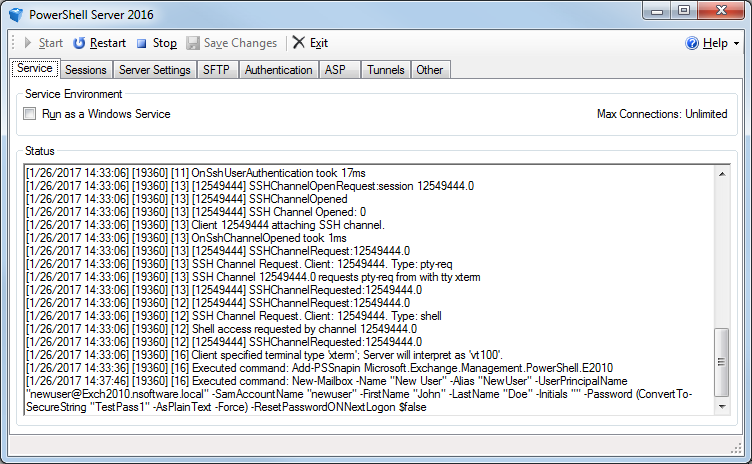Click the 'OnSshUserAuthentication took 17ms' log line
752x464 pixels.
coord(196,173)
